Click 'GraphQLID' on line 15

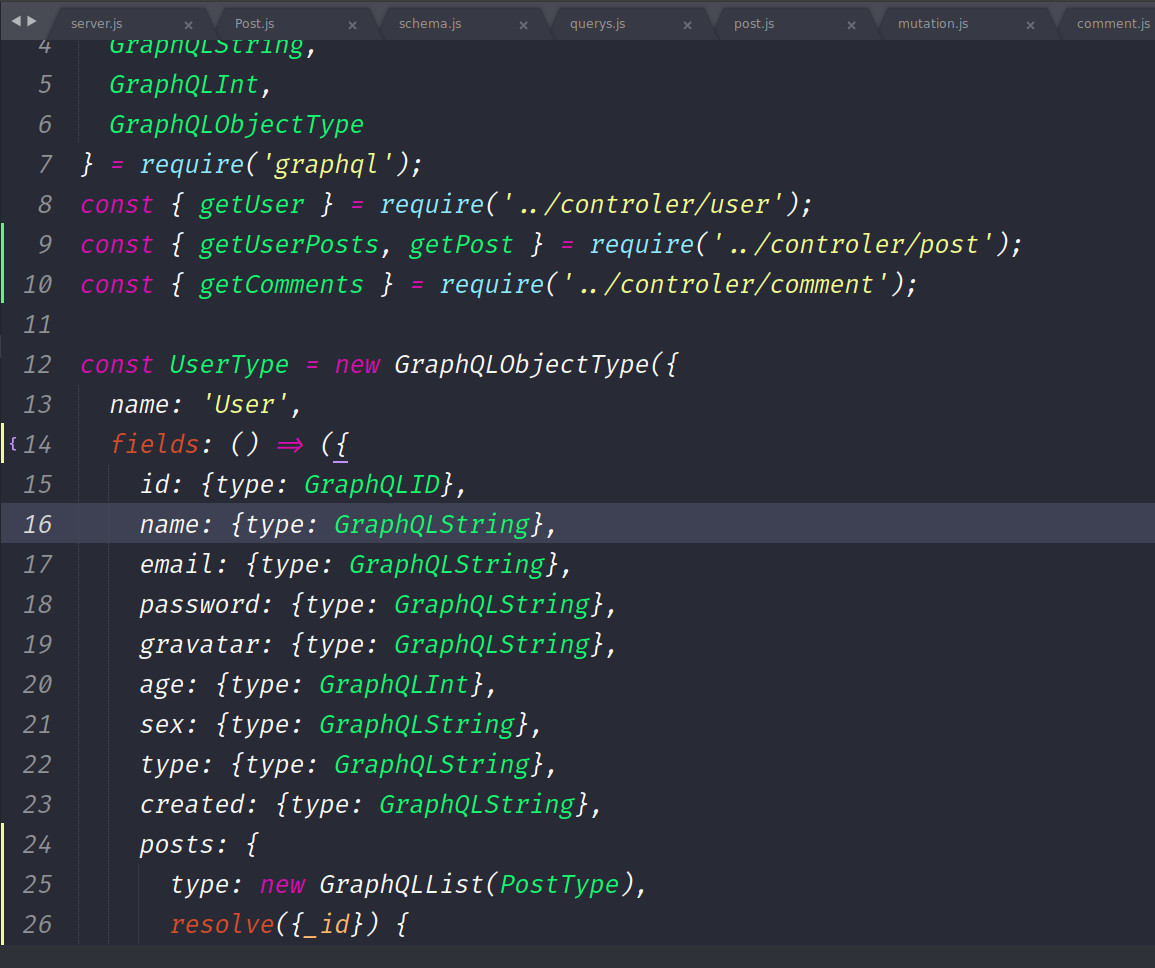coord(371,484)
